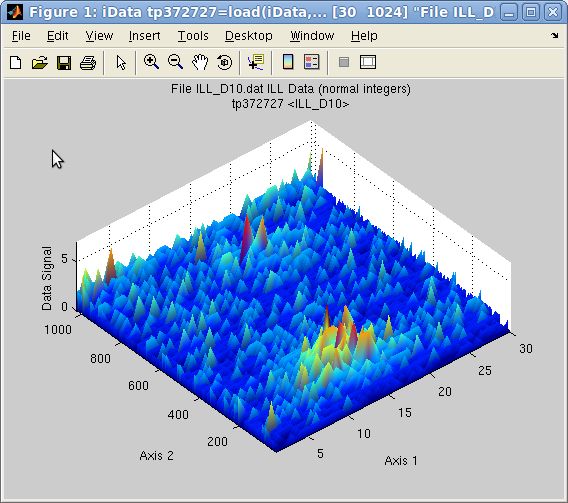Enable the Rotate 3D tool

[224, 62]
